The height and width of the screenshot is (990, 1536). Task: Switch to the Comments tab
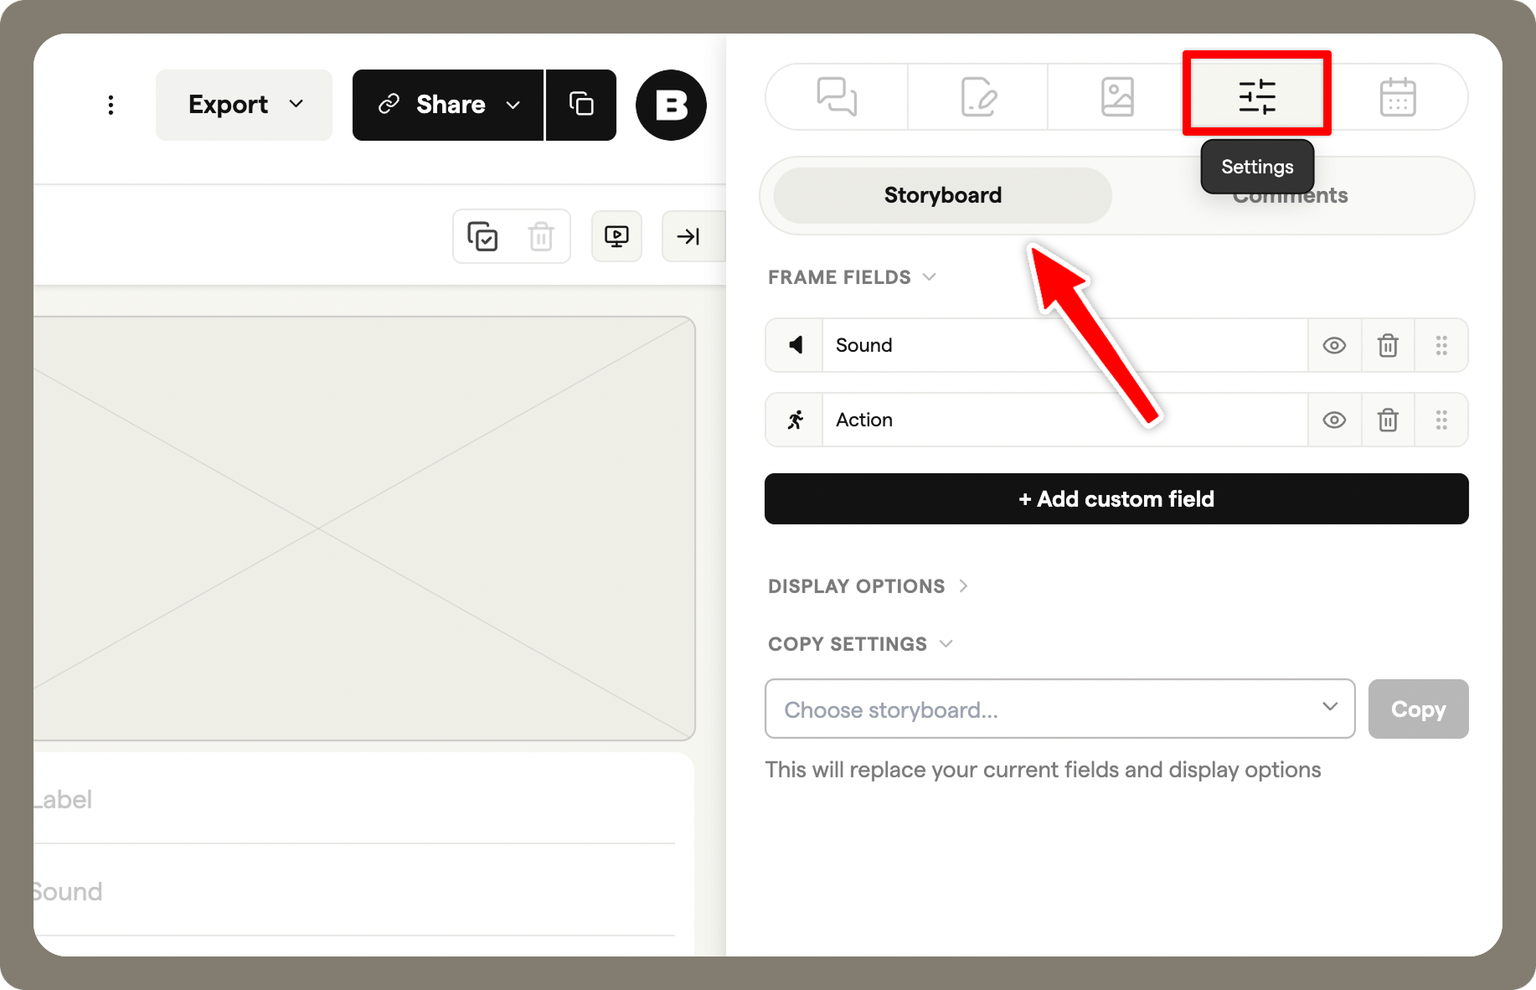(x=1290, y=195)
